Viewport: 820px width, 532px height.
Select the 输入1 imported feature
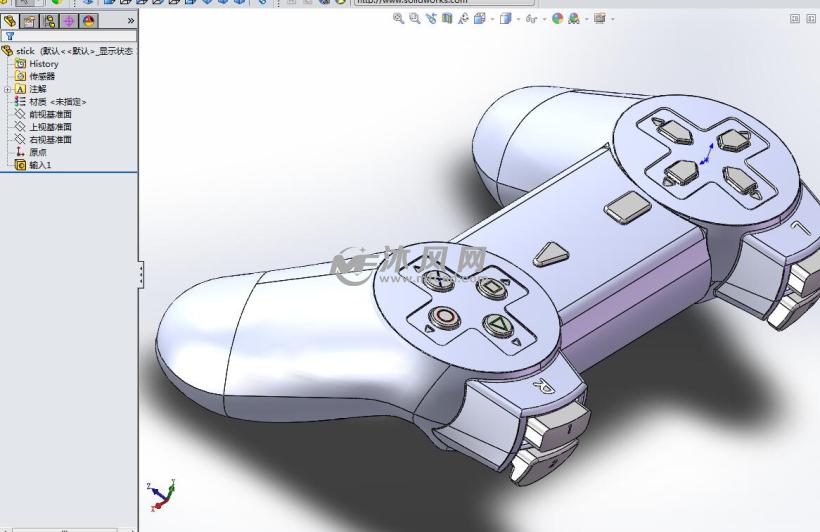pyautogui.click(x=33, y=165)
